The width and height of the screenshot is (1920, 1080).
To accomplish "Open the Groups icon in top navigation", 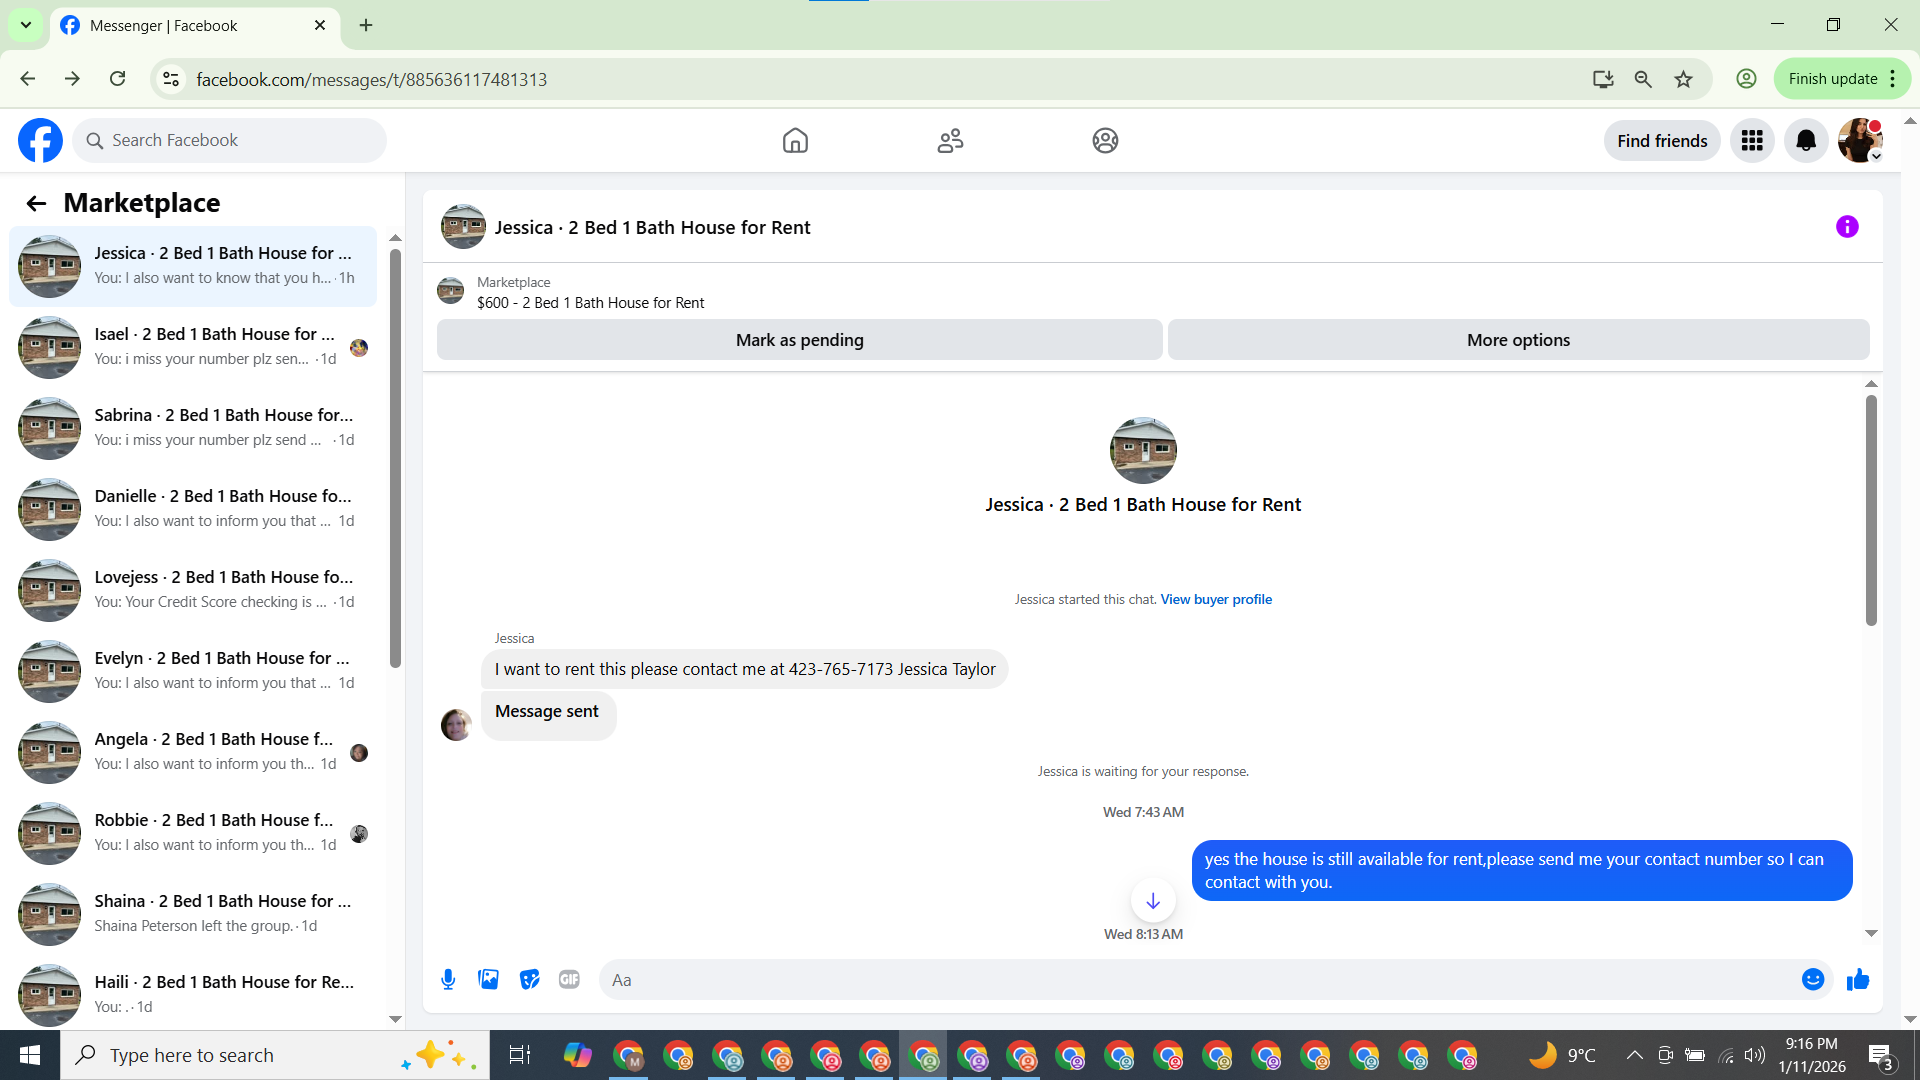I will (1105, 141).
